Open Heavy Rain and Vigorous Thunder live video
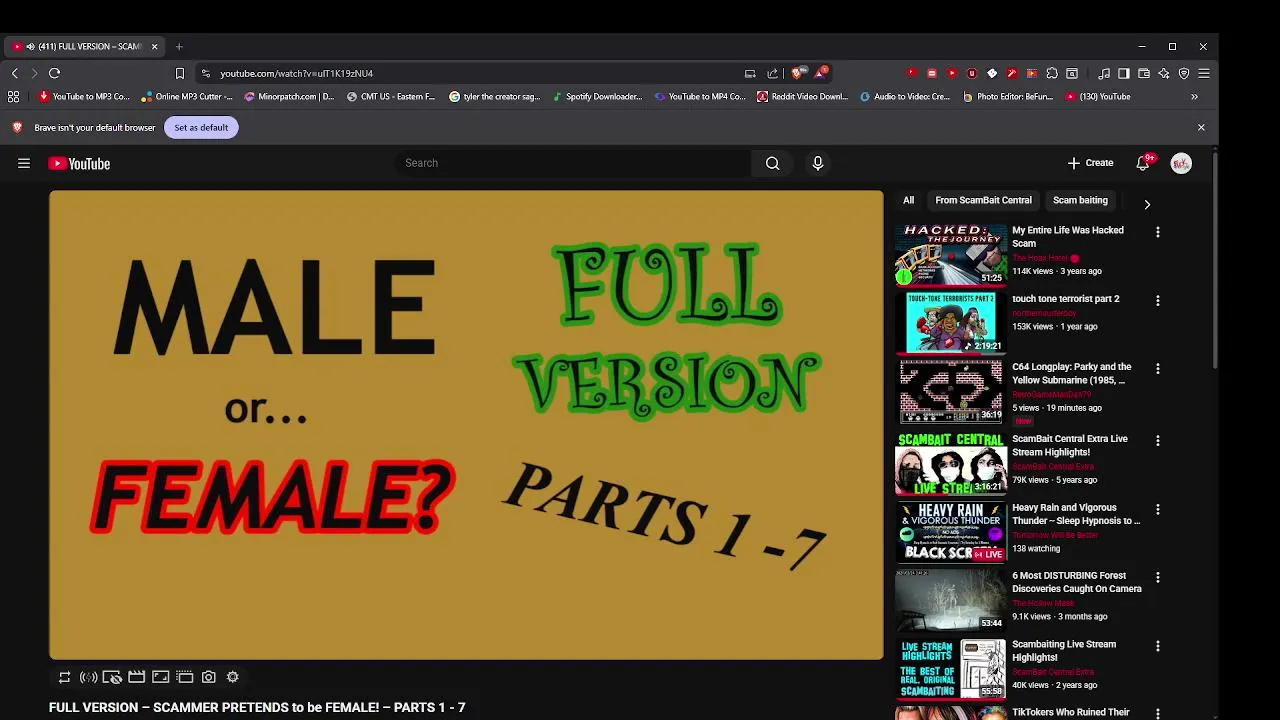 pos(1076,514)
